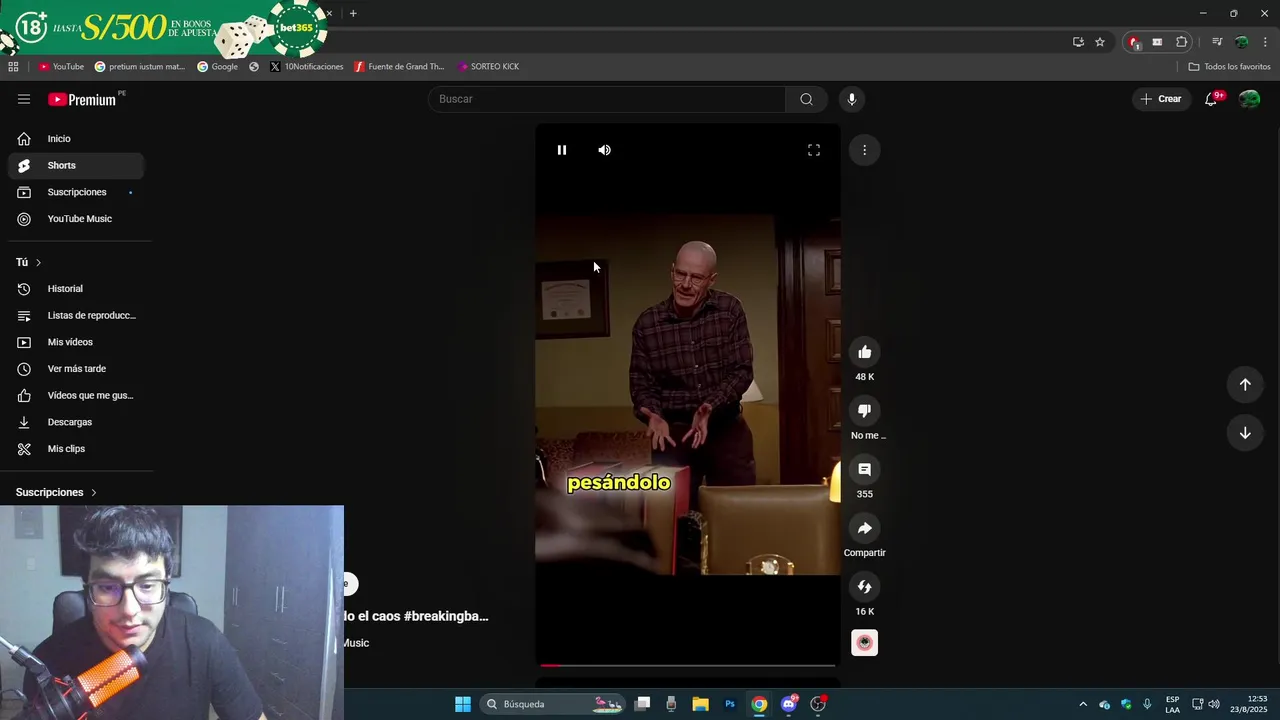This screenshot has width=1280, height=720.
Task: Open Ver más tarde
Action: (76, 369)
